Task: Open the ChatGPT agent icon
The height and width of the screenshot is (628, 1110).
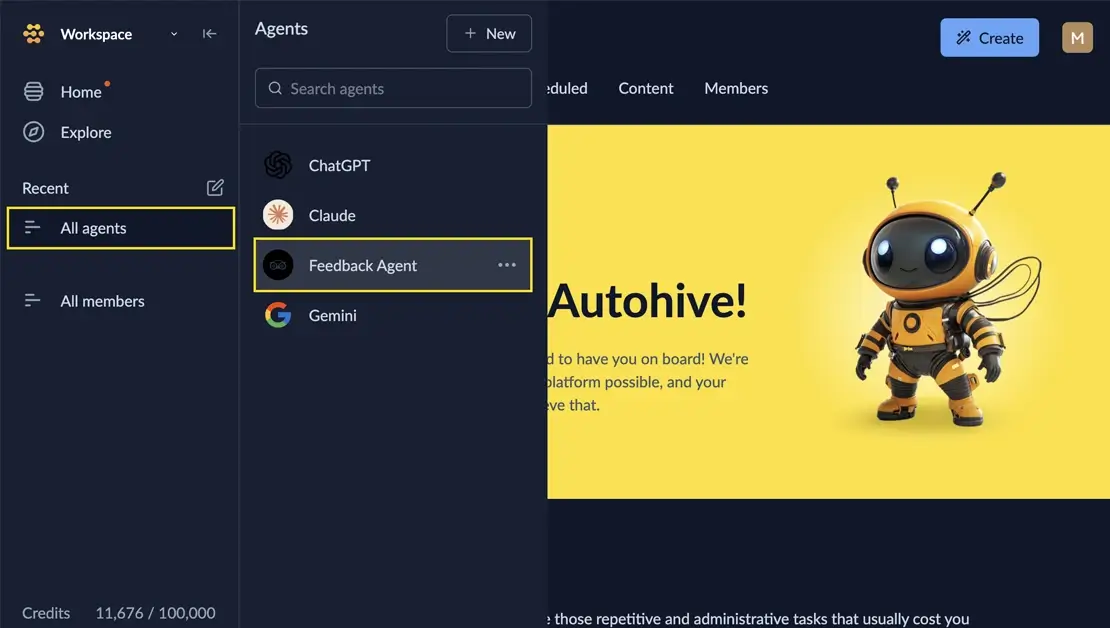Action: point(278,165)
